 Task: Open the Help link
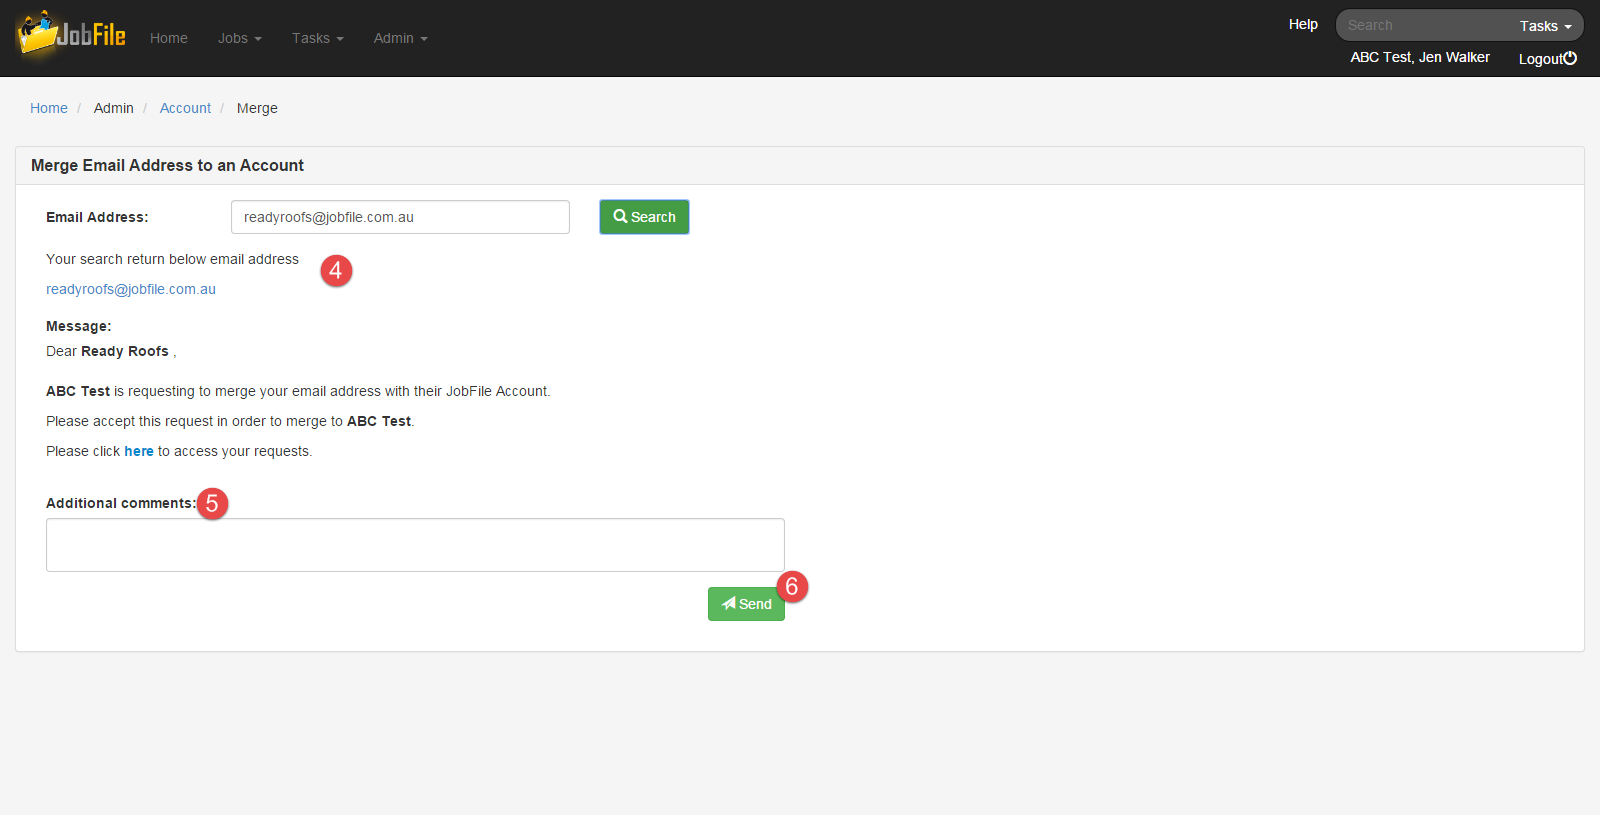1303,24
